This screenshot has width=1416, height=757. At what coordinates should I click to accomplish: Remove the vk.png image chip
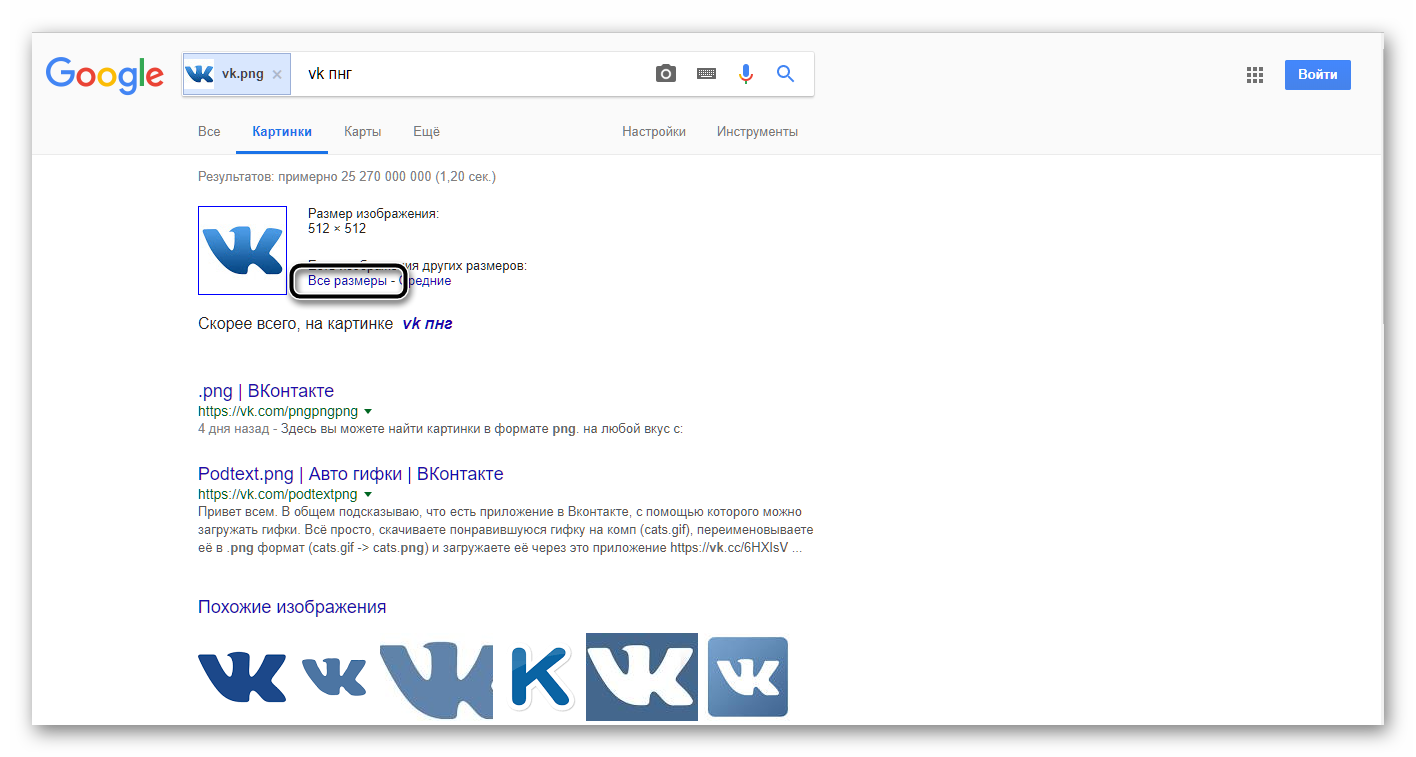tap(277, 74)
